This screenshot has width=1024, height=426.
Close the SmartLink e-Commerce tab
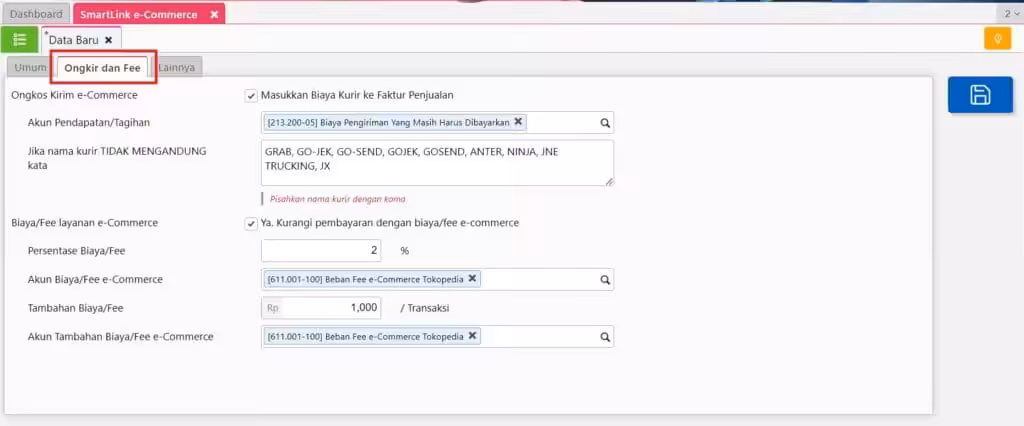click(214, 14)
